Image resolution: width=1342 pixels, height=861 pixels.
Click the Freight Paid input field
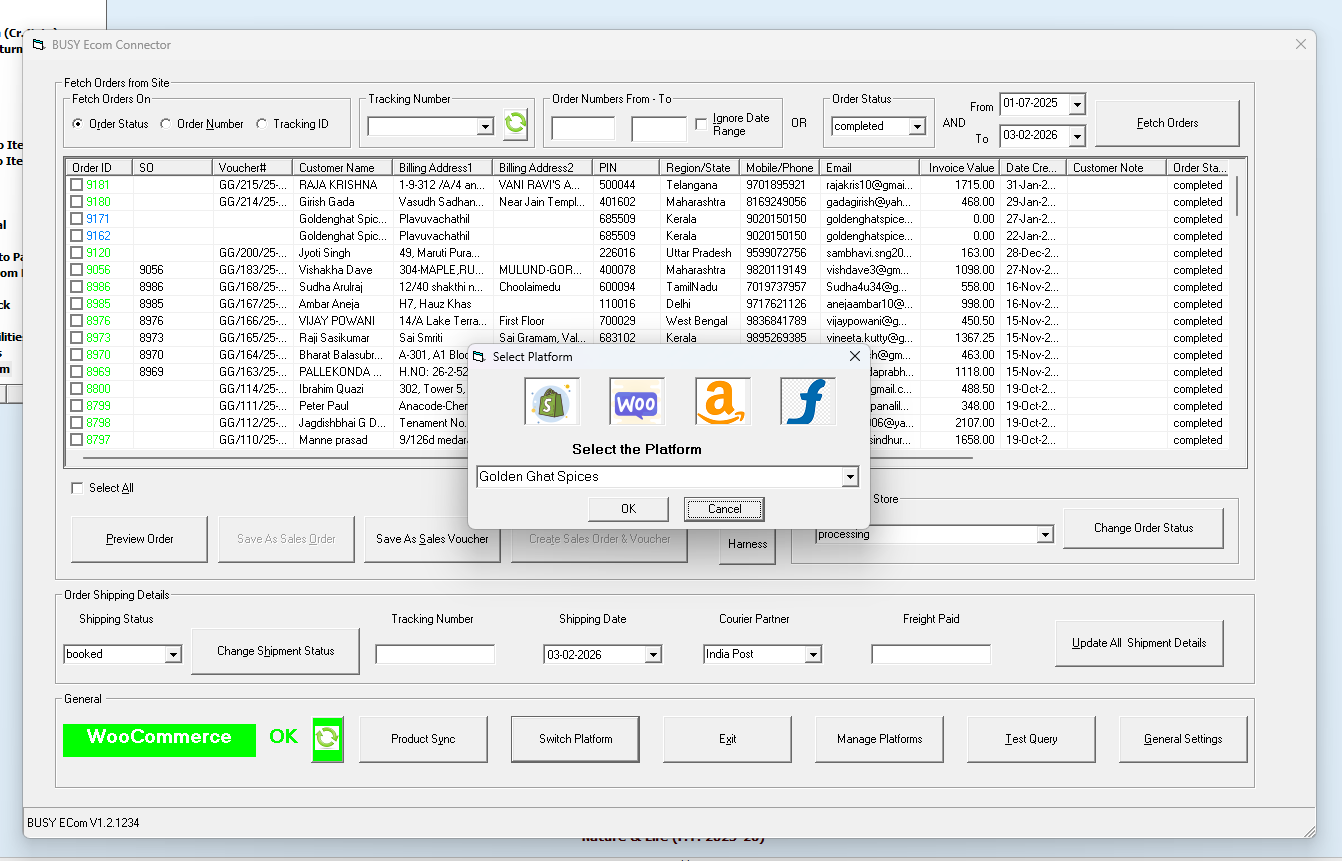[930, 654]
